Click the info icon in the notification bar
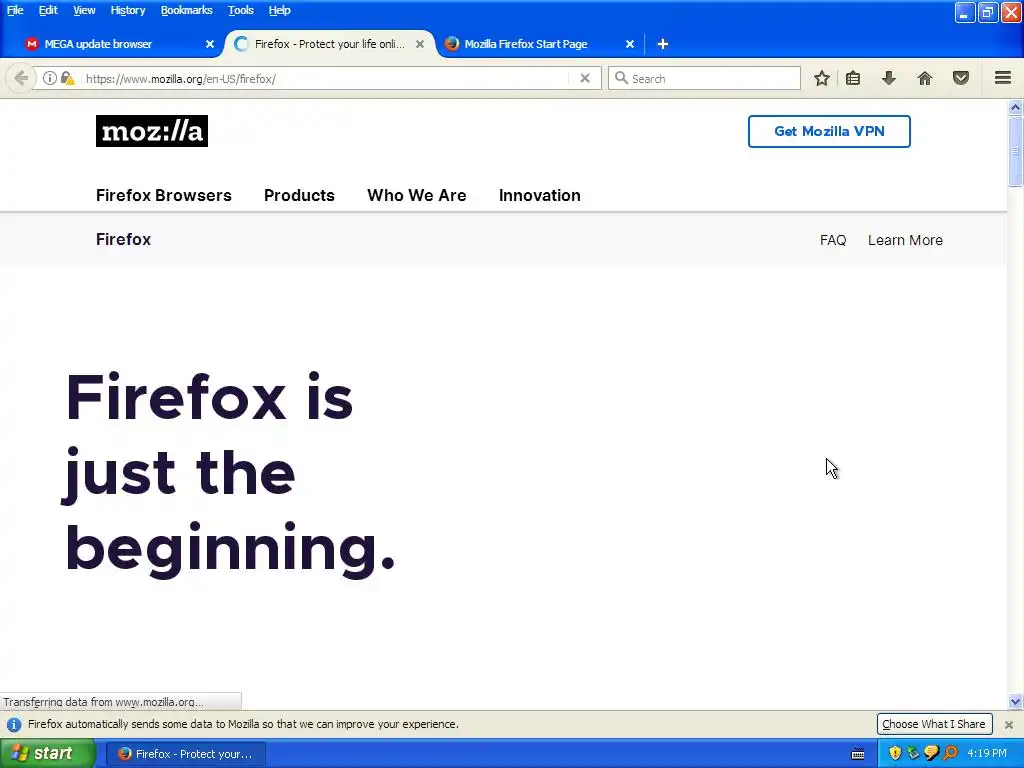 [14, 724]
